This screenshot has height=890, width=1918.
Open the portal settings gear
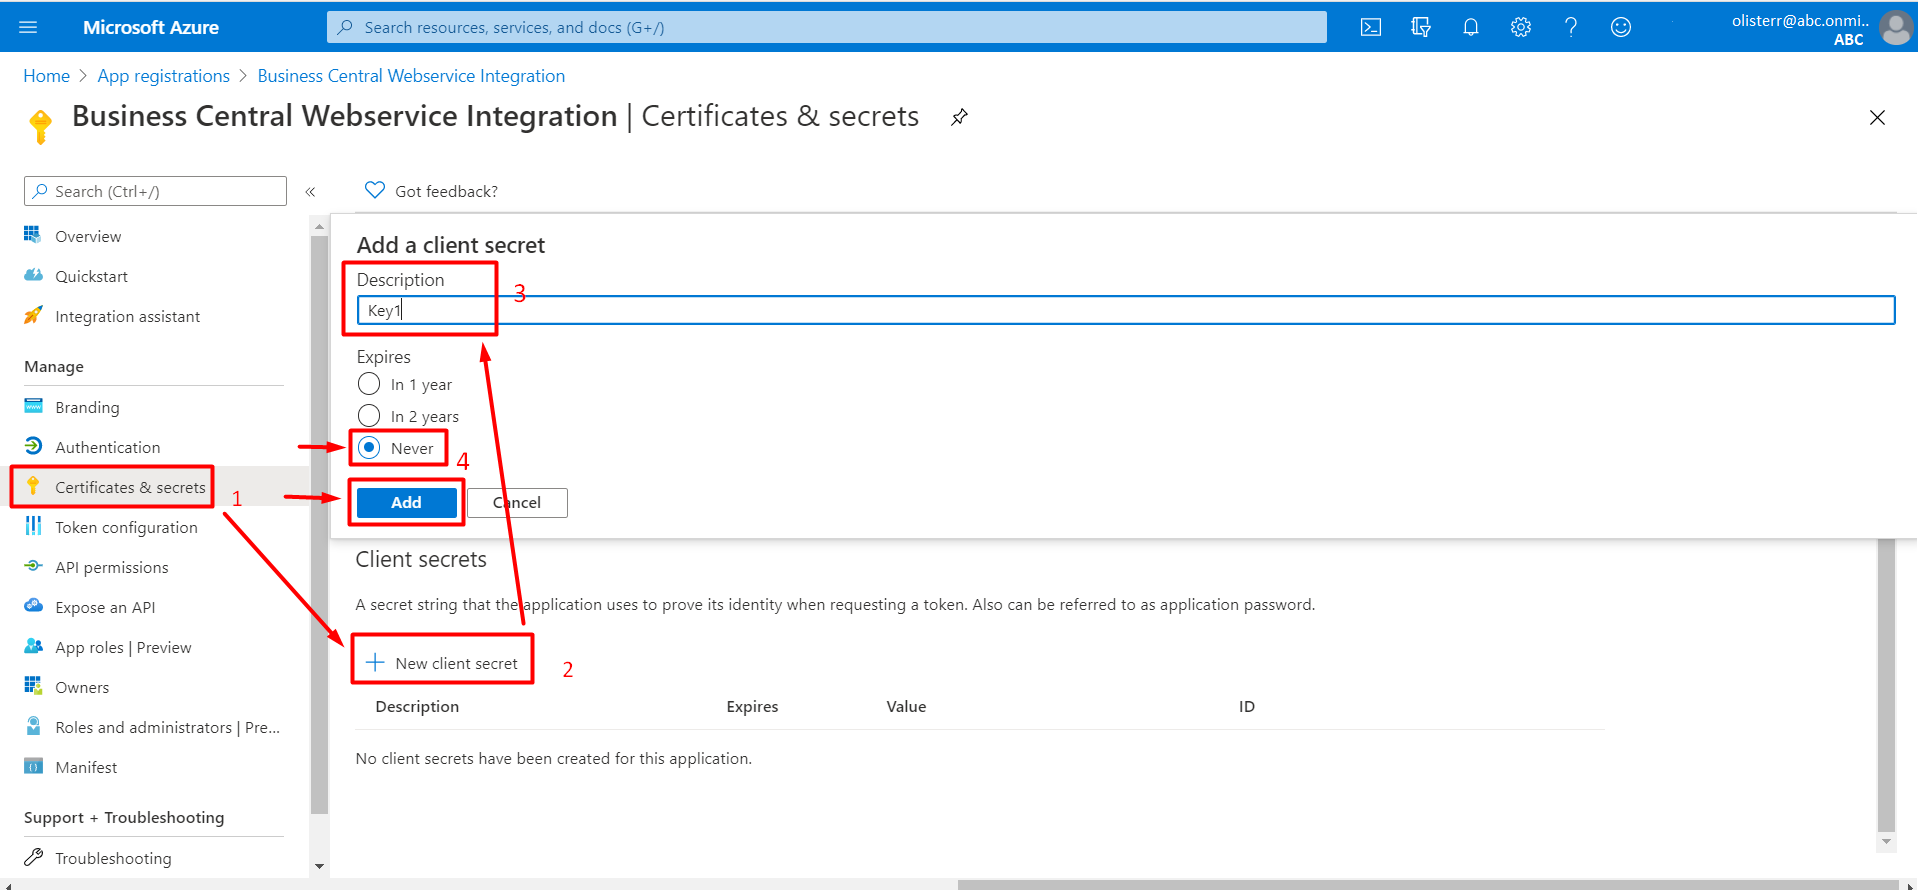pyautogui.click(x=1521, y=27)
